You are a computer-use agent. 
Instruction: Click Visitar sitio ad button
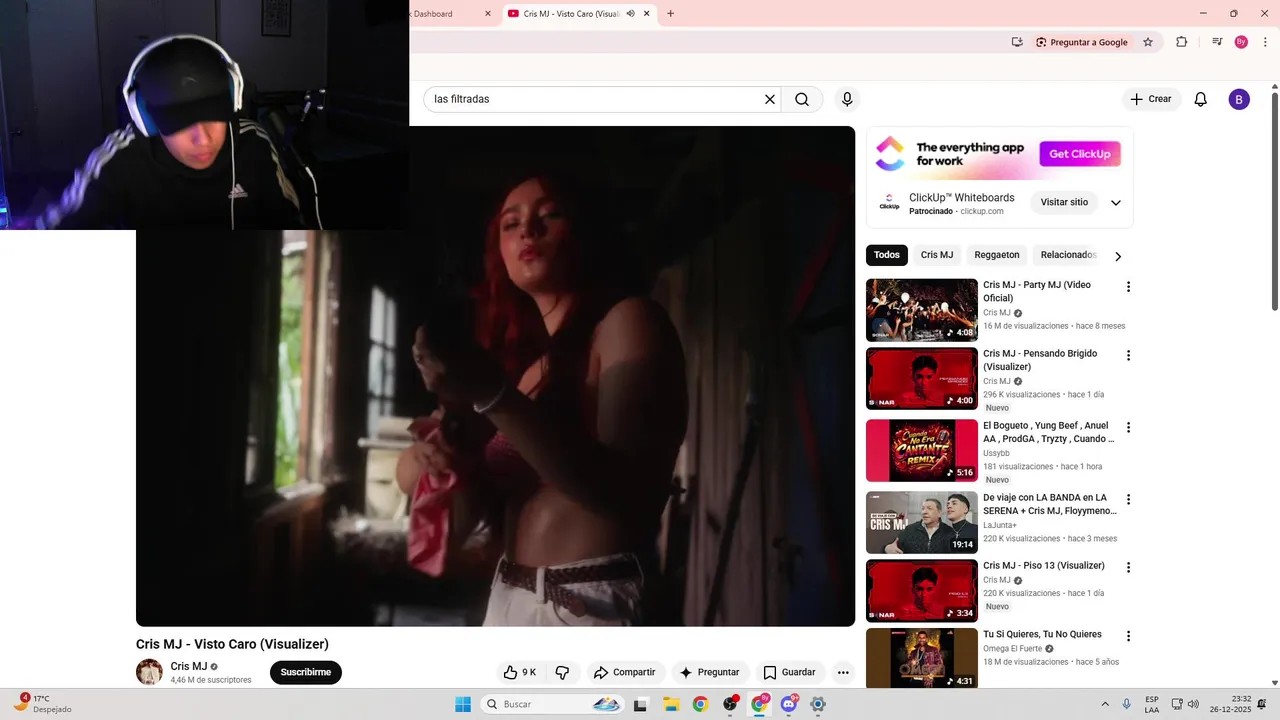coord(1064,202)
